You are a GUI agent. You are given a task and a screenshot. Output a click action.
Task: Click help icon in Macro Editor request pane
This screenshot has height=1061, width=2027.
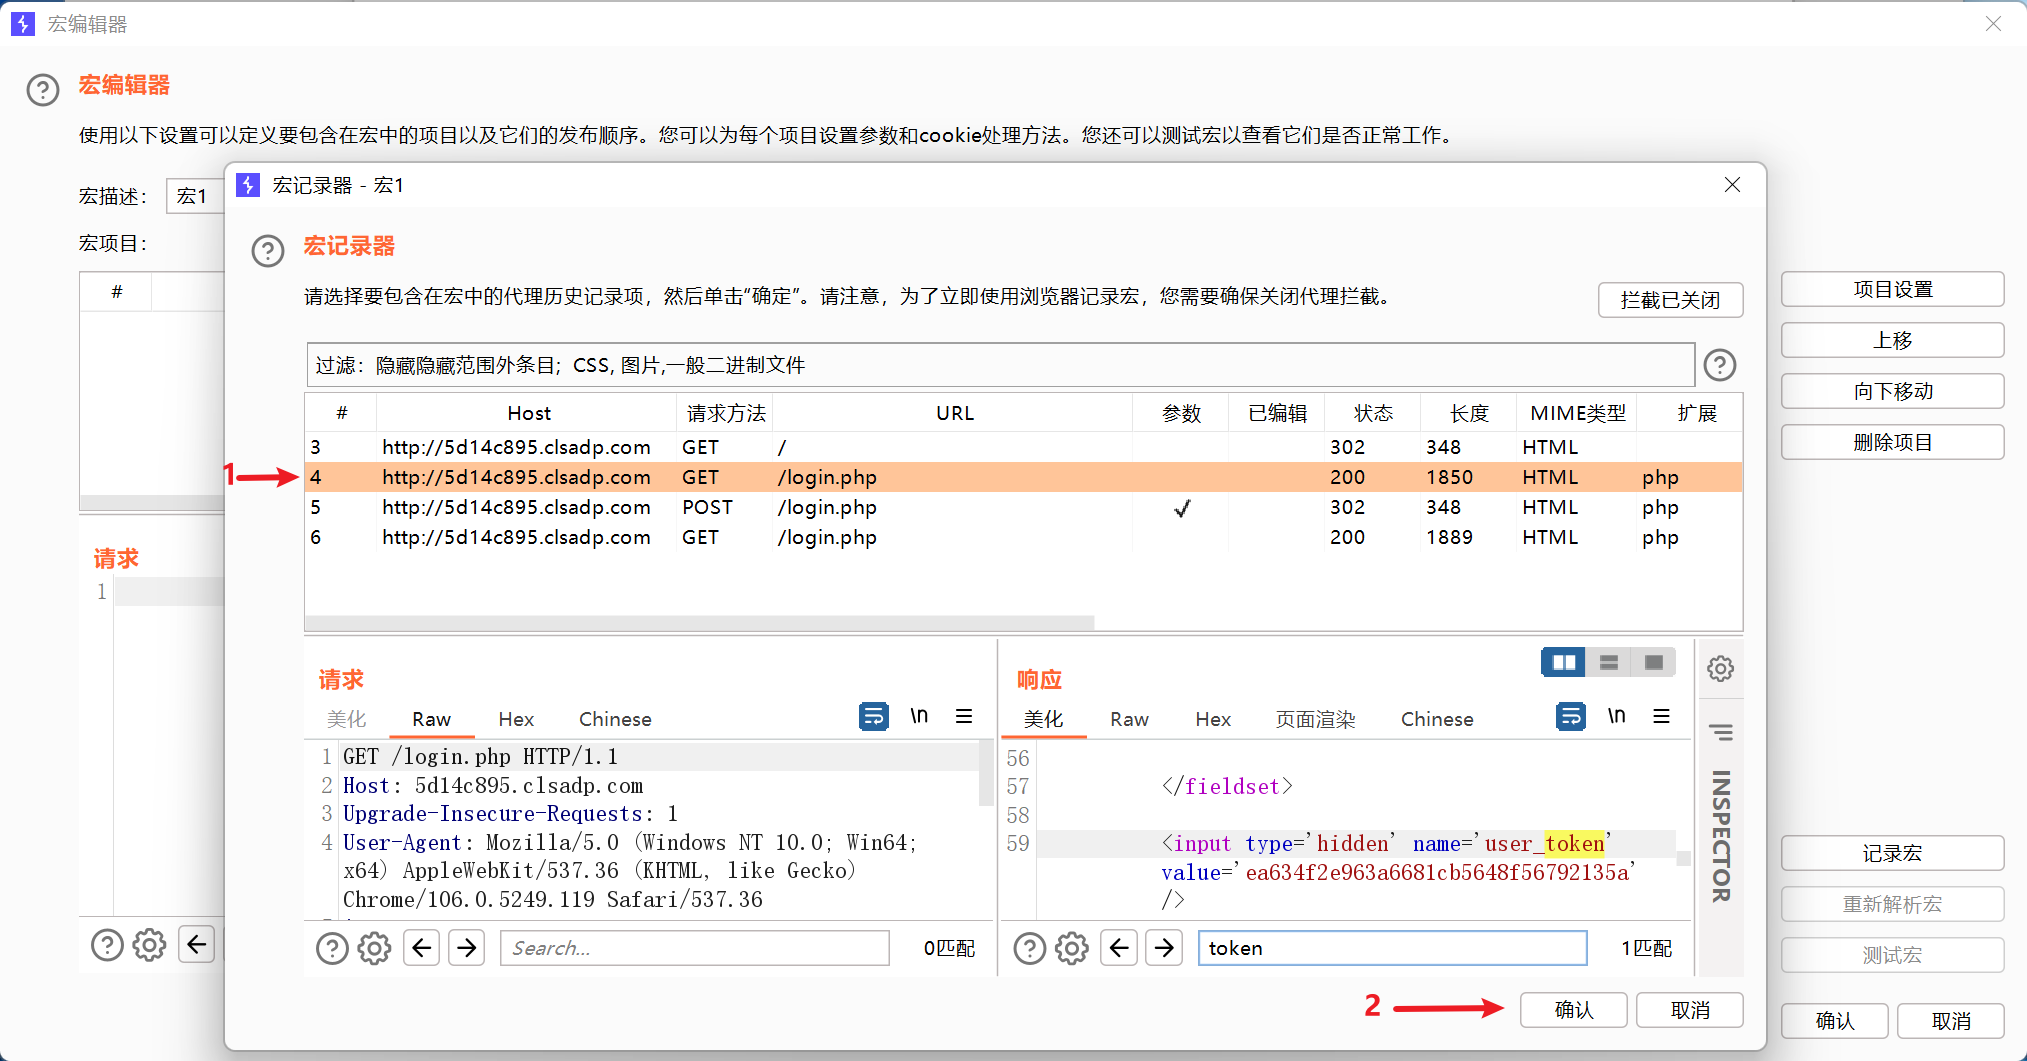pyautogui.click(x=107, y=944)
